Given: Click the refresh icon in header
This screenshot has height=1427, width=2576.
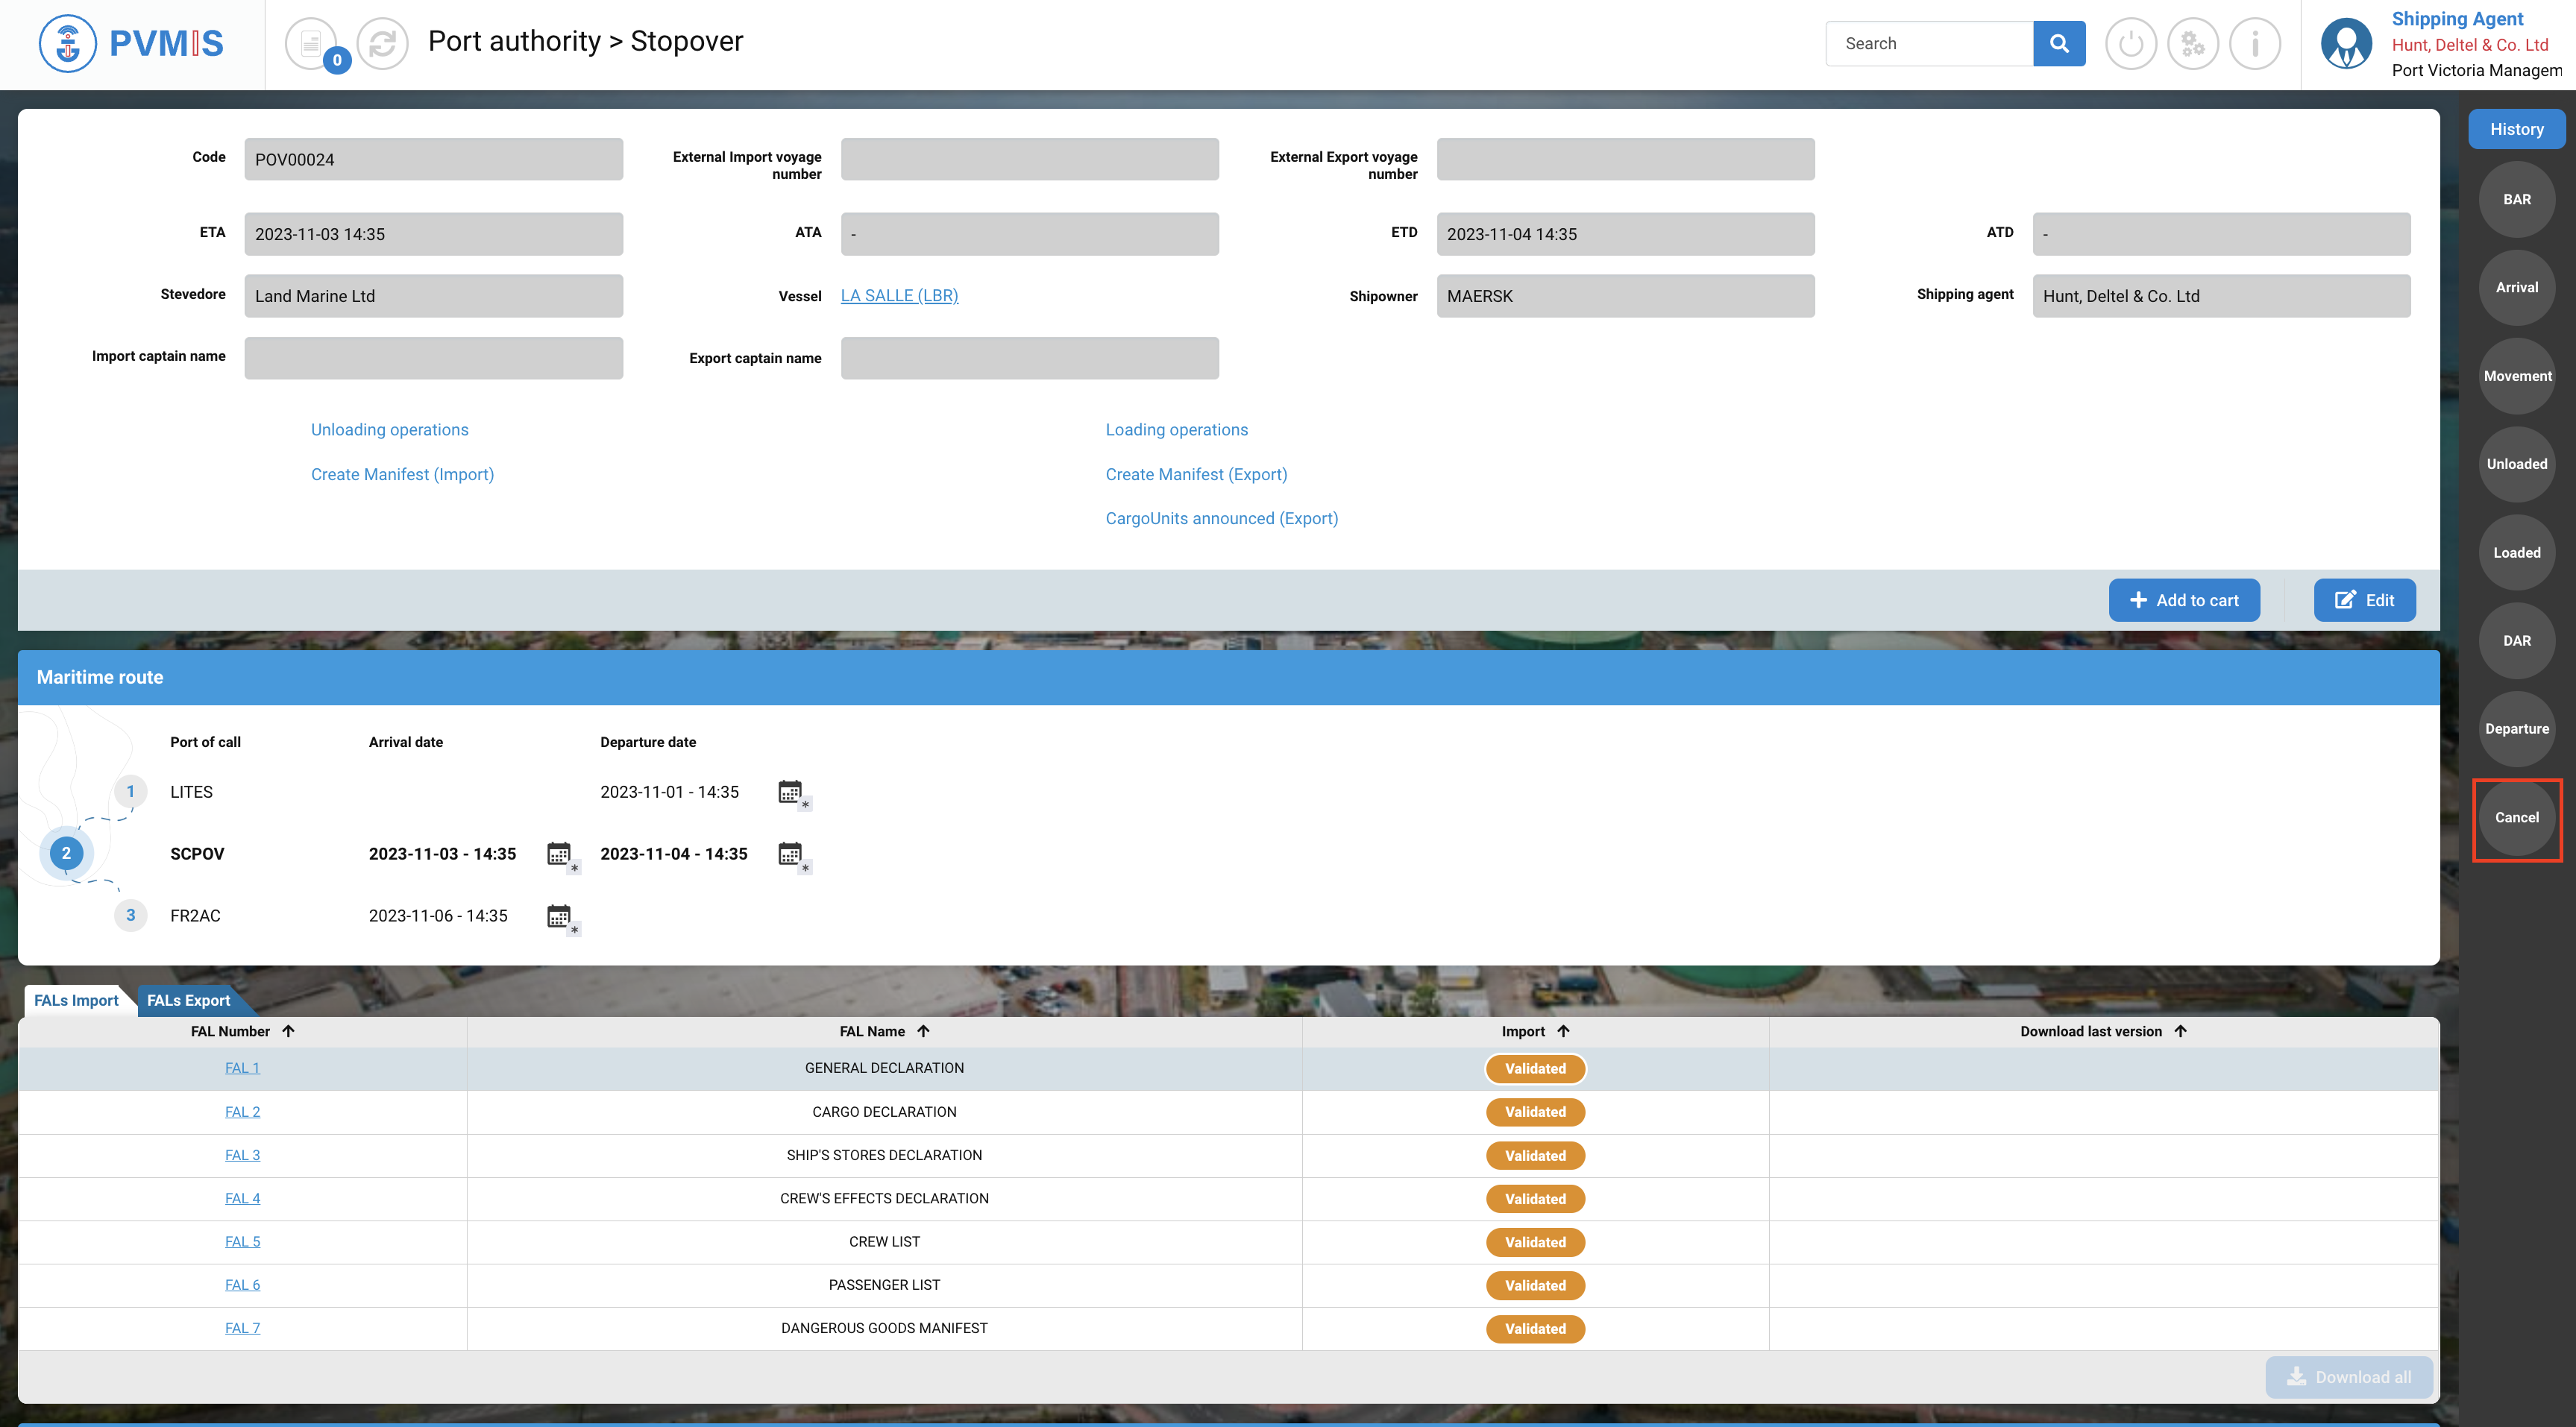Looking at the screenshot, I should click(383, 44).
